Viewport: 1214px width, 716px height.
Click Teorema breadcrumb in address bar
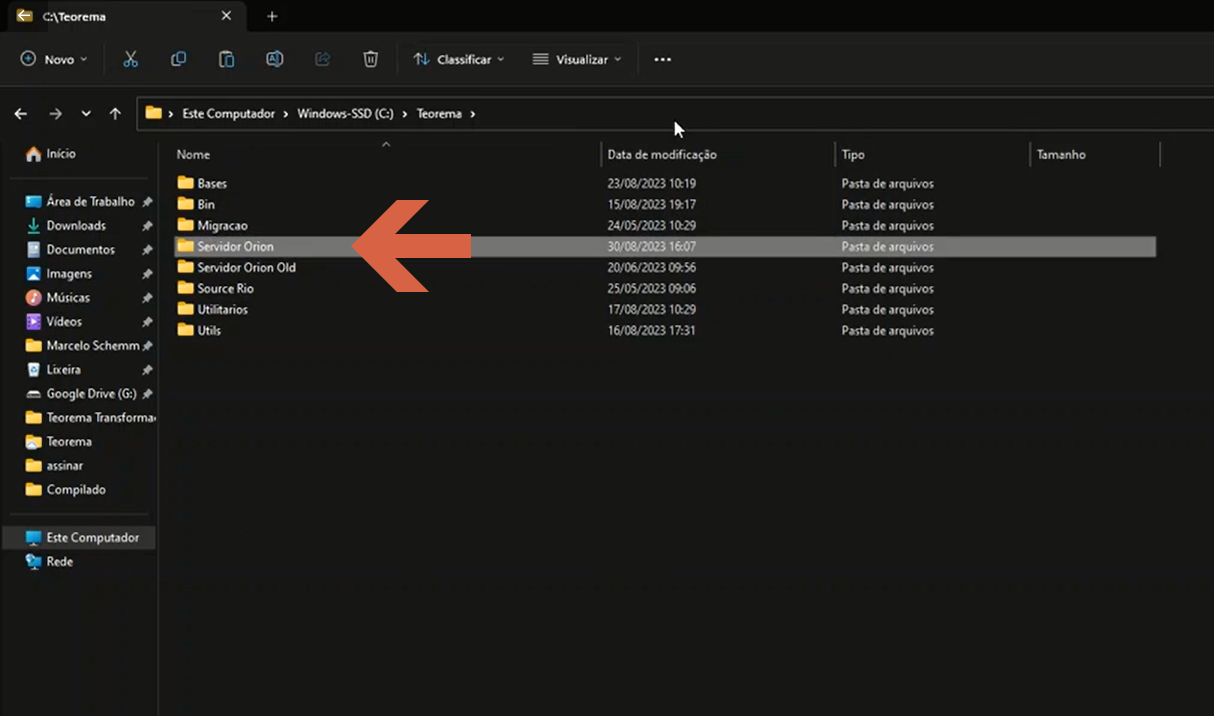(x=439, y=114)
